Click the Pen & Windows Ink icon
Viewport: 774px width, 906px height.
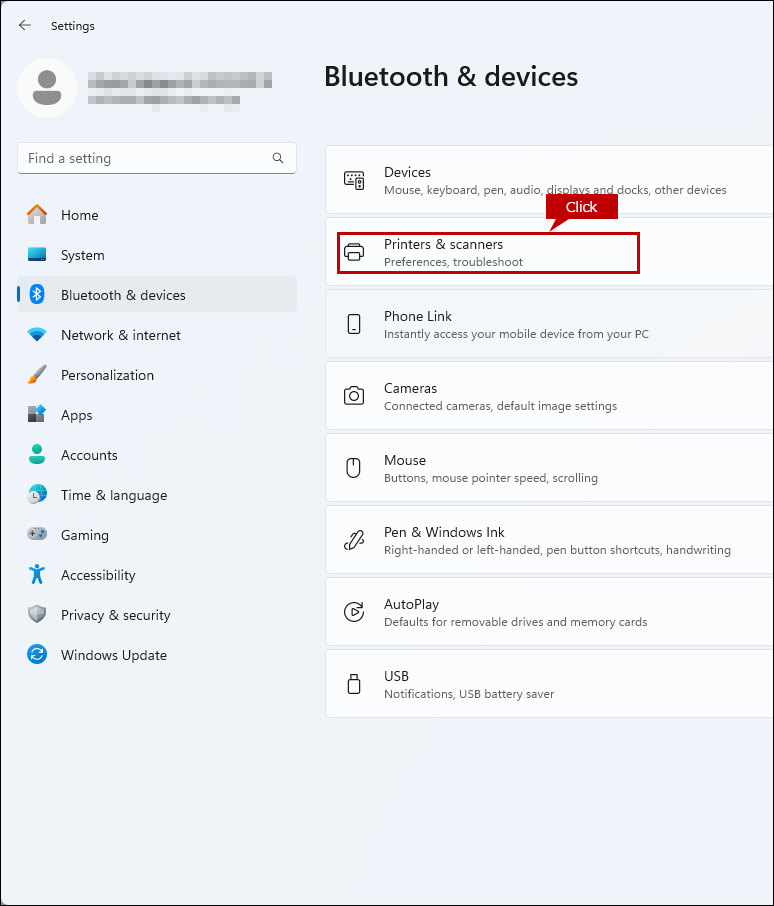(354, 540)
